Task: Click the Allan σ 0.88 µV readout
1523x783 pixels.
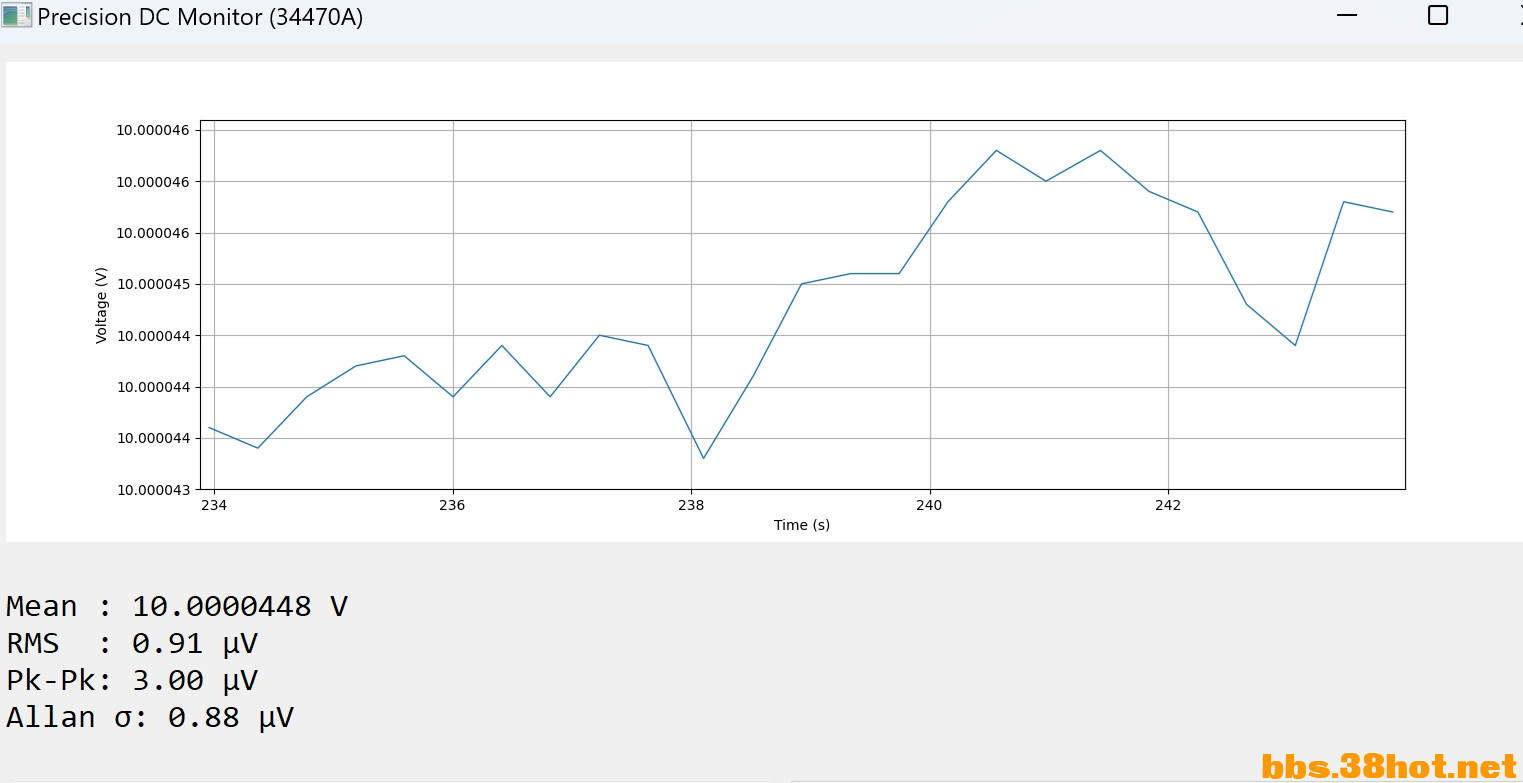Action: (x=150, y=718)
